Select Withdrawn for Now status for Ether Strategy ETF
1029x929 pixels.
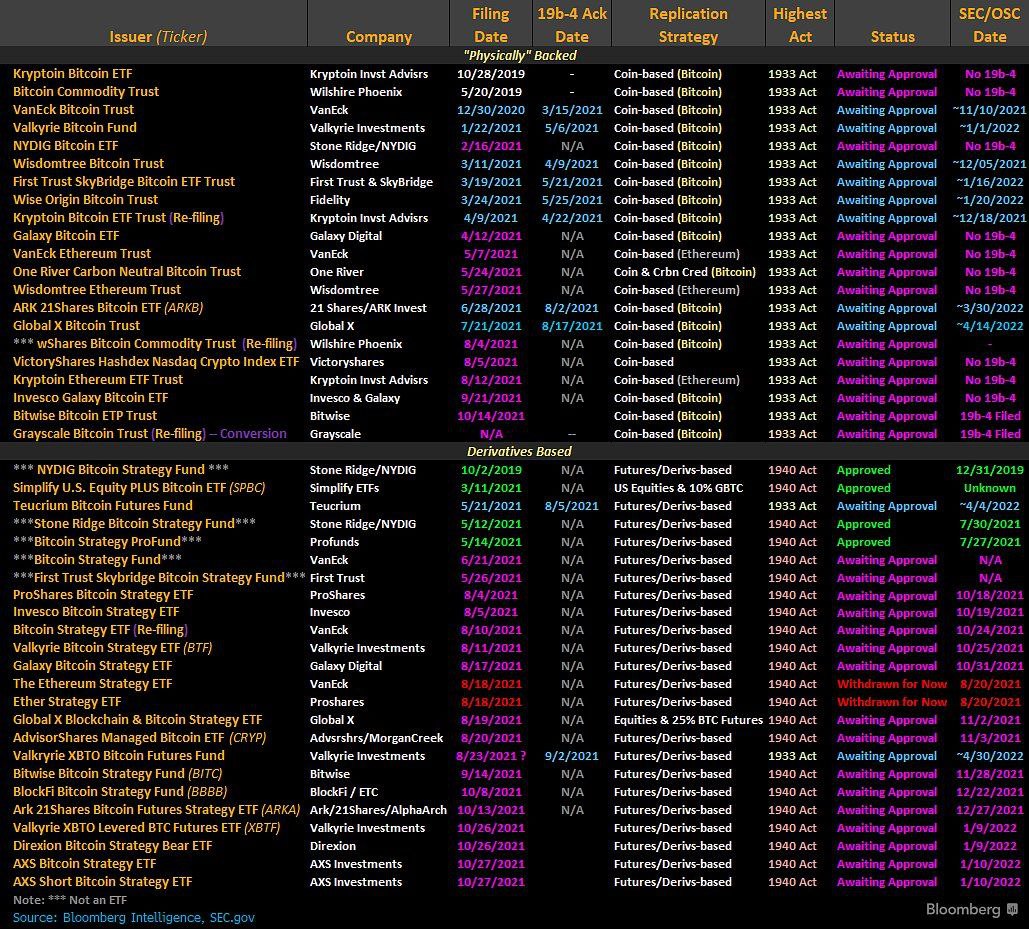tap(893, 702)
